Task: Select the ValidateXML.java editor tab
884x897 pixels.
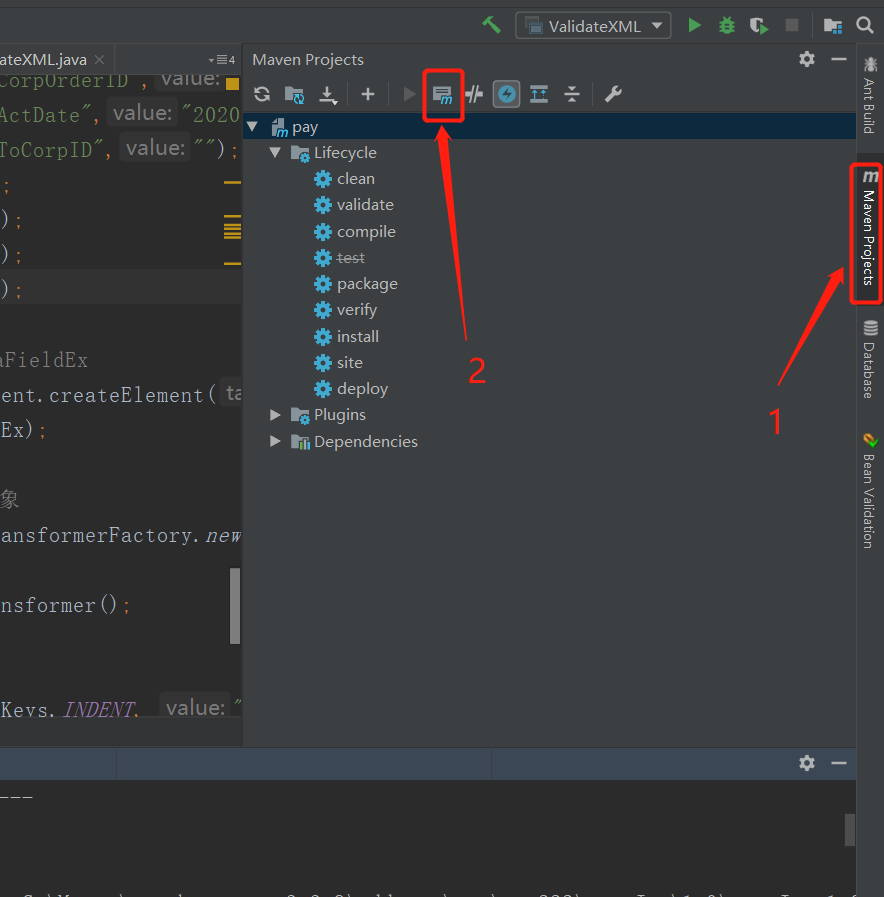Action: point(53,59)
